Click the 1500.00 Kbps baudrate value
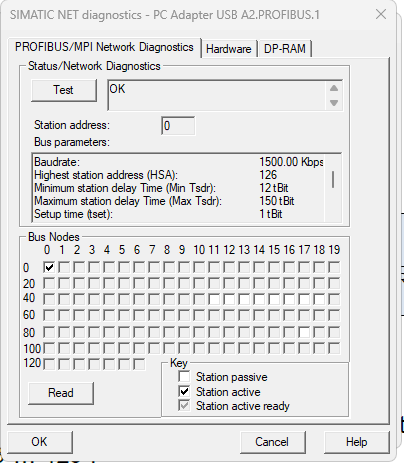Screen dimensions: 404x464 tap(291, 162)
